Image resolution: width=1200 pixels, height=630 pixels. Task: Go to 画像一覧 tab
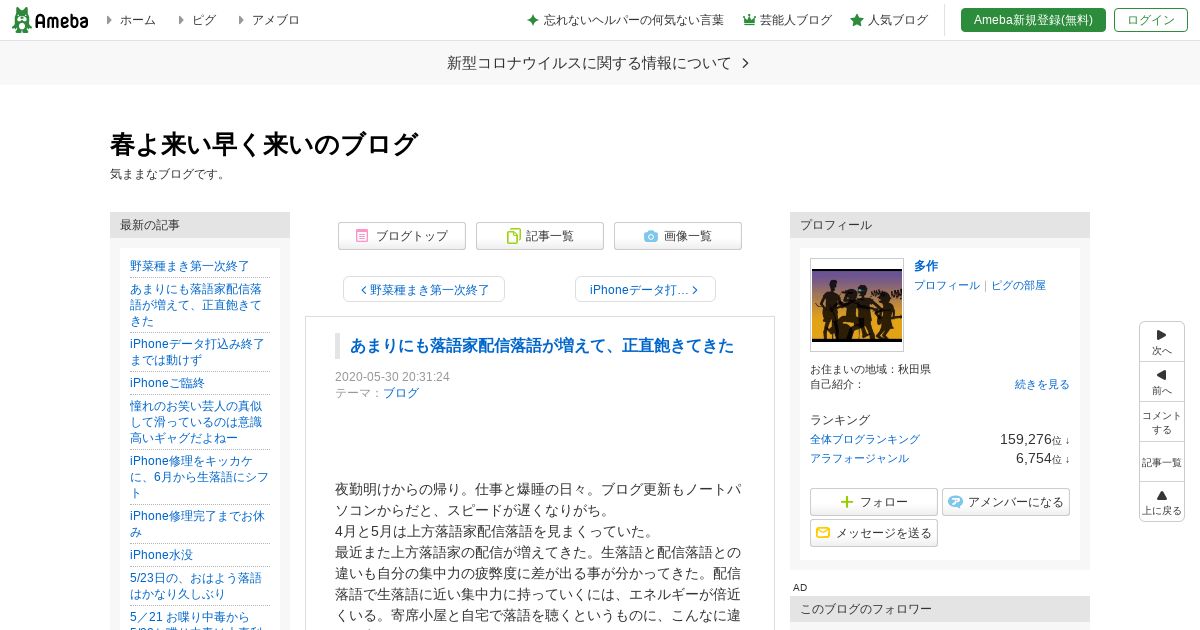click(x=678, y=236)
